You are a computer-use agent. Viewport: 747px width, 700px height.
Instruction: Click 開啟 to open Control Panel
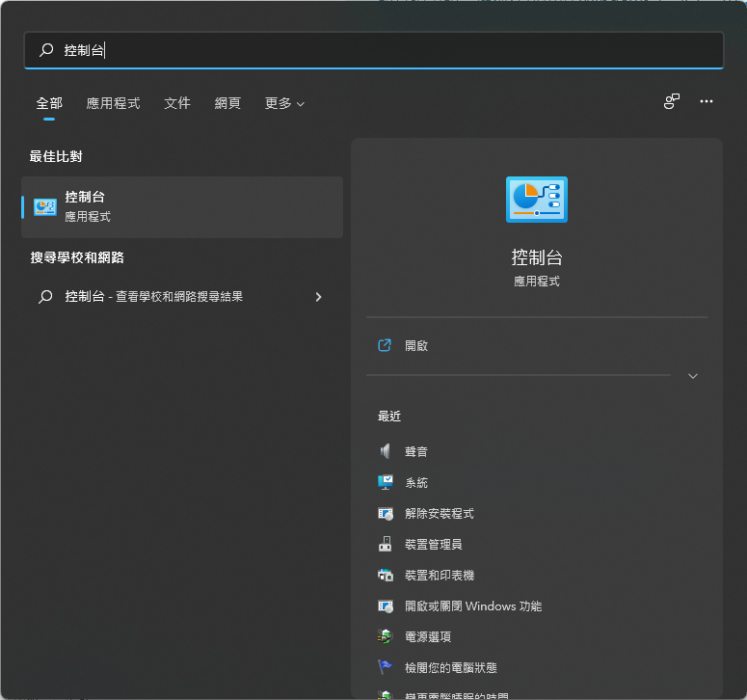coord(416,345)
